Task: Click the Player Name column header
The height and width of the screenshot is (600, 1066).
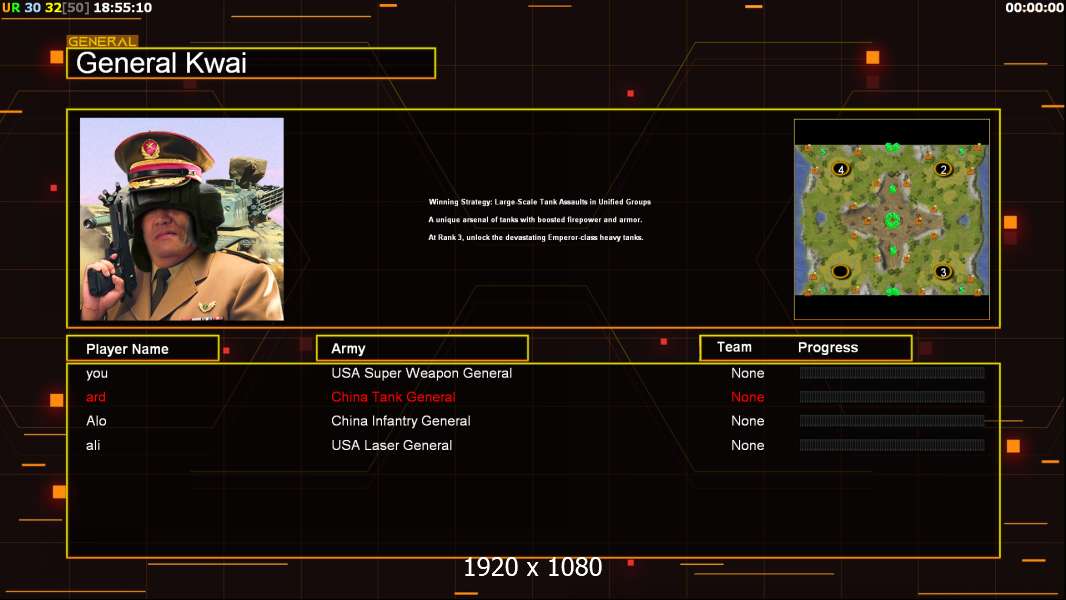Action: (x=143, y=349)
